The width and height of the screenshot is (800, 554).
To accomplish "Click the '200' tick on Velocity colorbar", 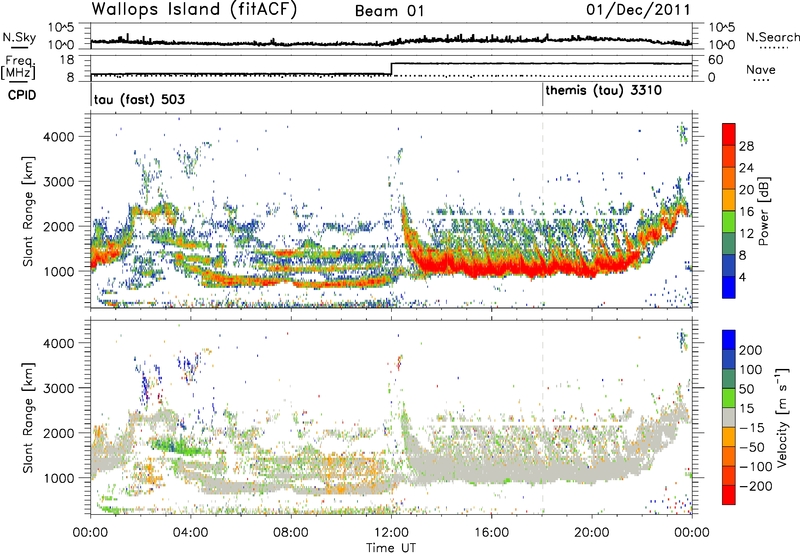I will 751,350.
